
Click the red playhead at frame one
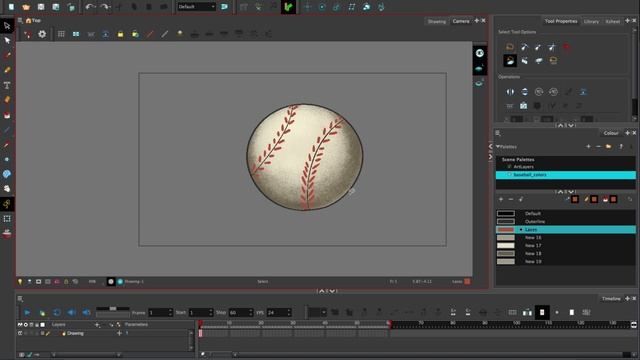(200, 324)
